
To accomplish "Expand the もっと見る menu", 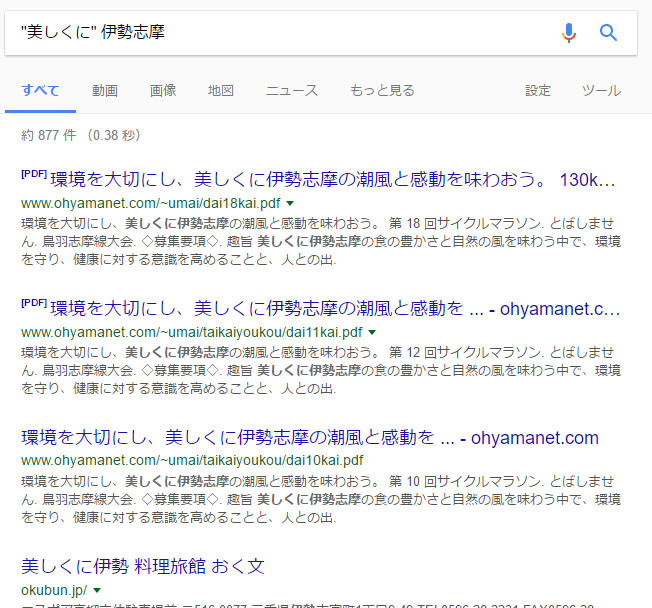I will [x=382, y=91].
